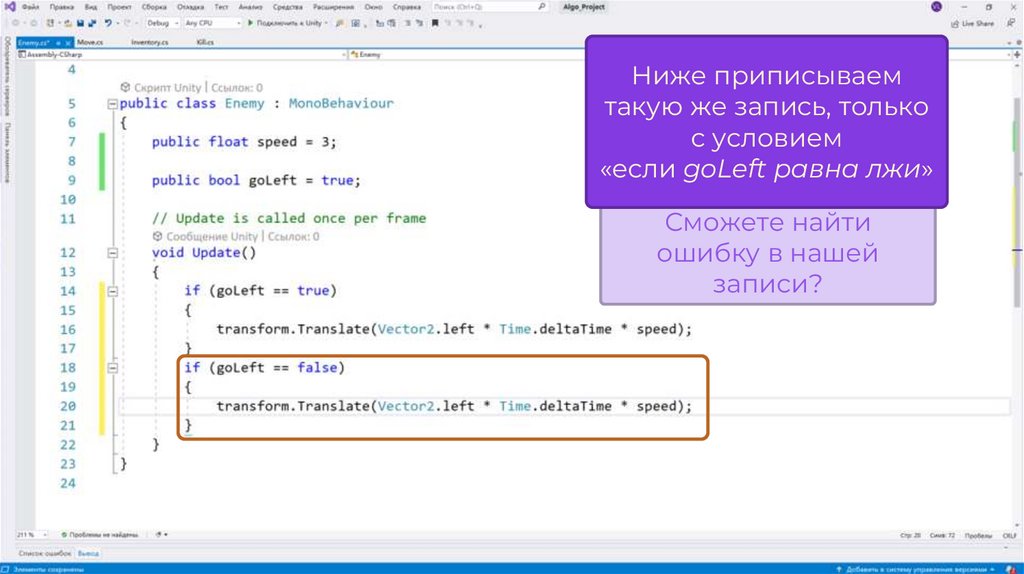Click the Visual Studio logo icon

click(8, 7)
